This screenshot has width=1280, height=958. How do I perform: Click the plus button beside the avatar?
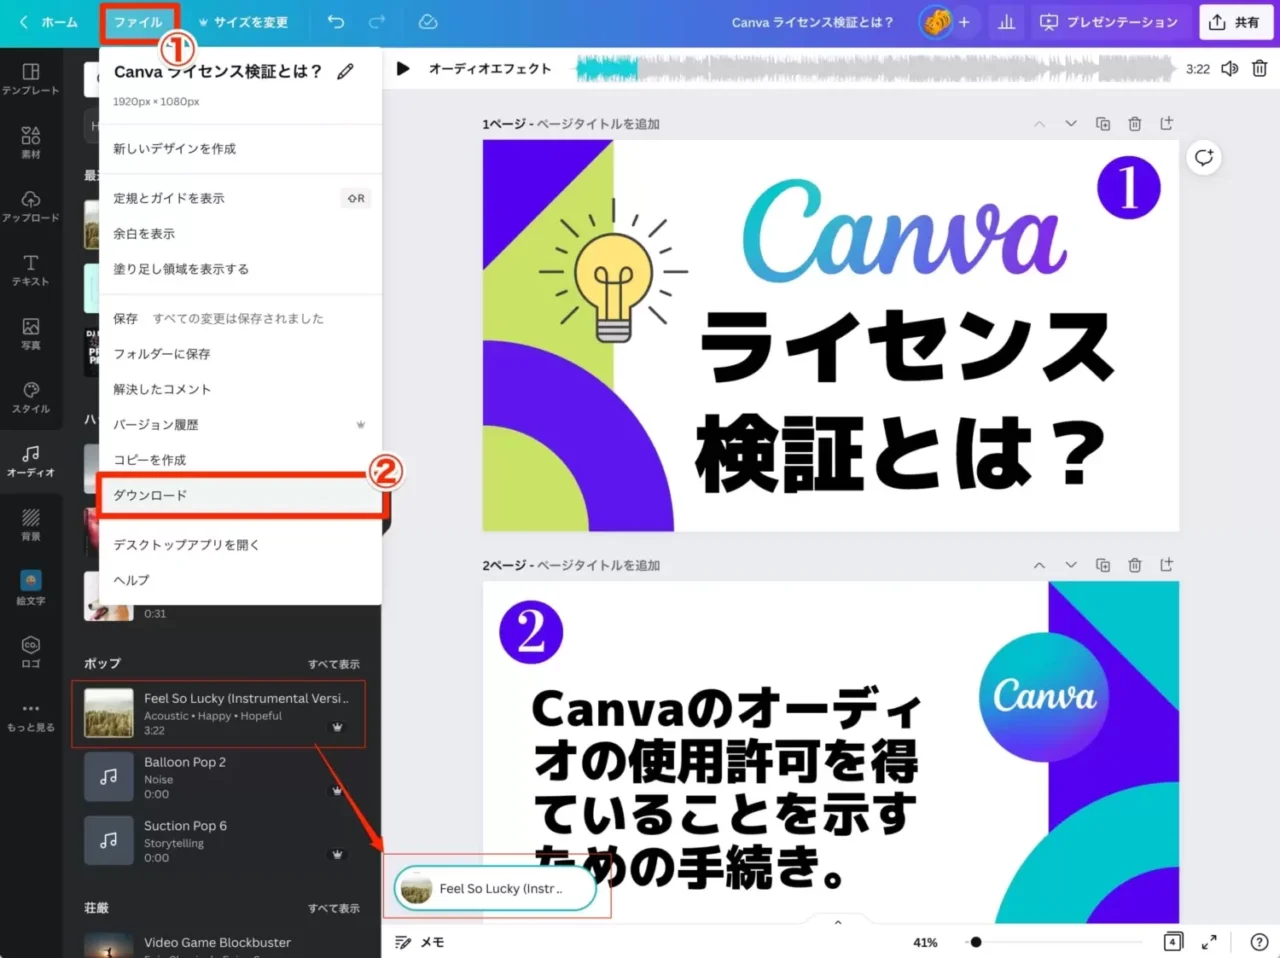tap(964, 22)
